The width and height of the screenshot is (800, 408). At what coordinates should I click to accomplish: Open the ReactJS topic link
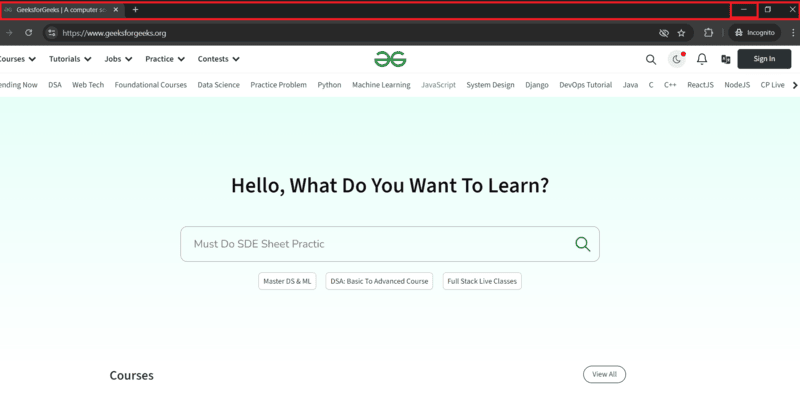[701, 85]
